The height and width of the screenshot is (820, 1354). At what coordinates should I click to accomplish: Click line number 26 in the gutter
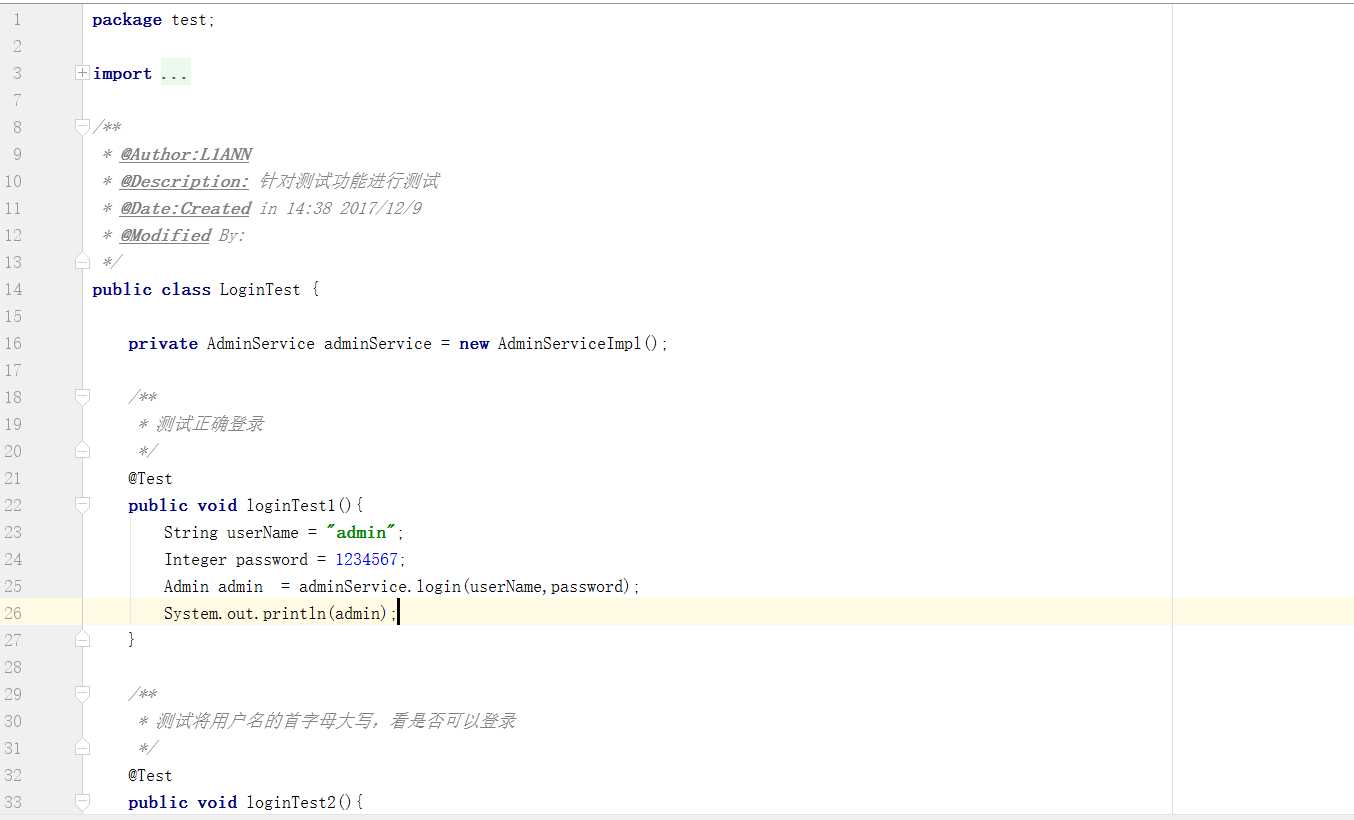[x=13, y=613]
